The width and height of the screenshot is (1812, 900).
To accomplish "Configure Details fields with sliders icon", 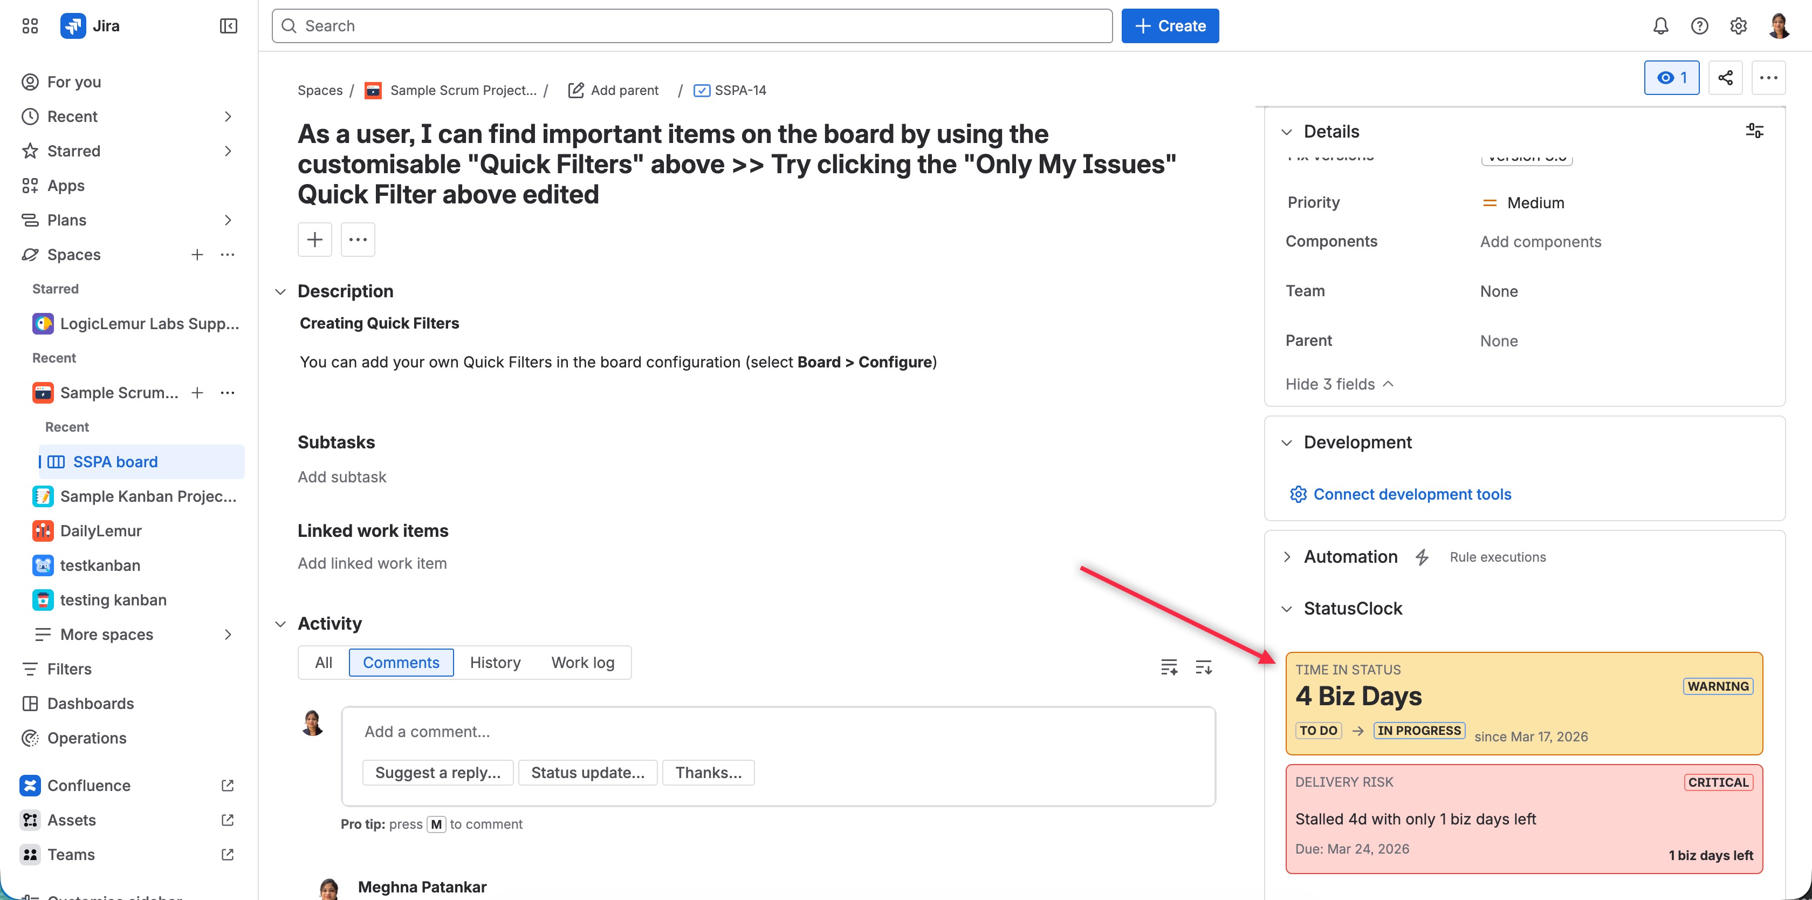I will [1754, 130].
